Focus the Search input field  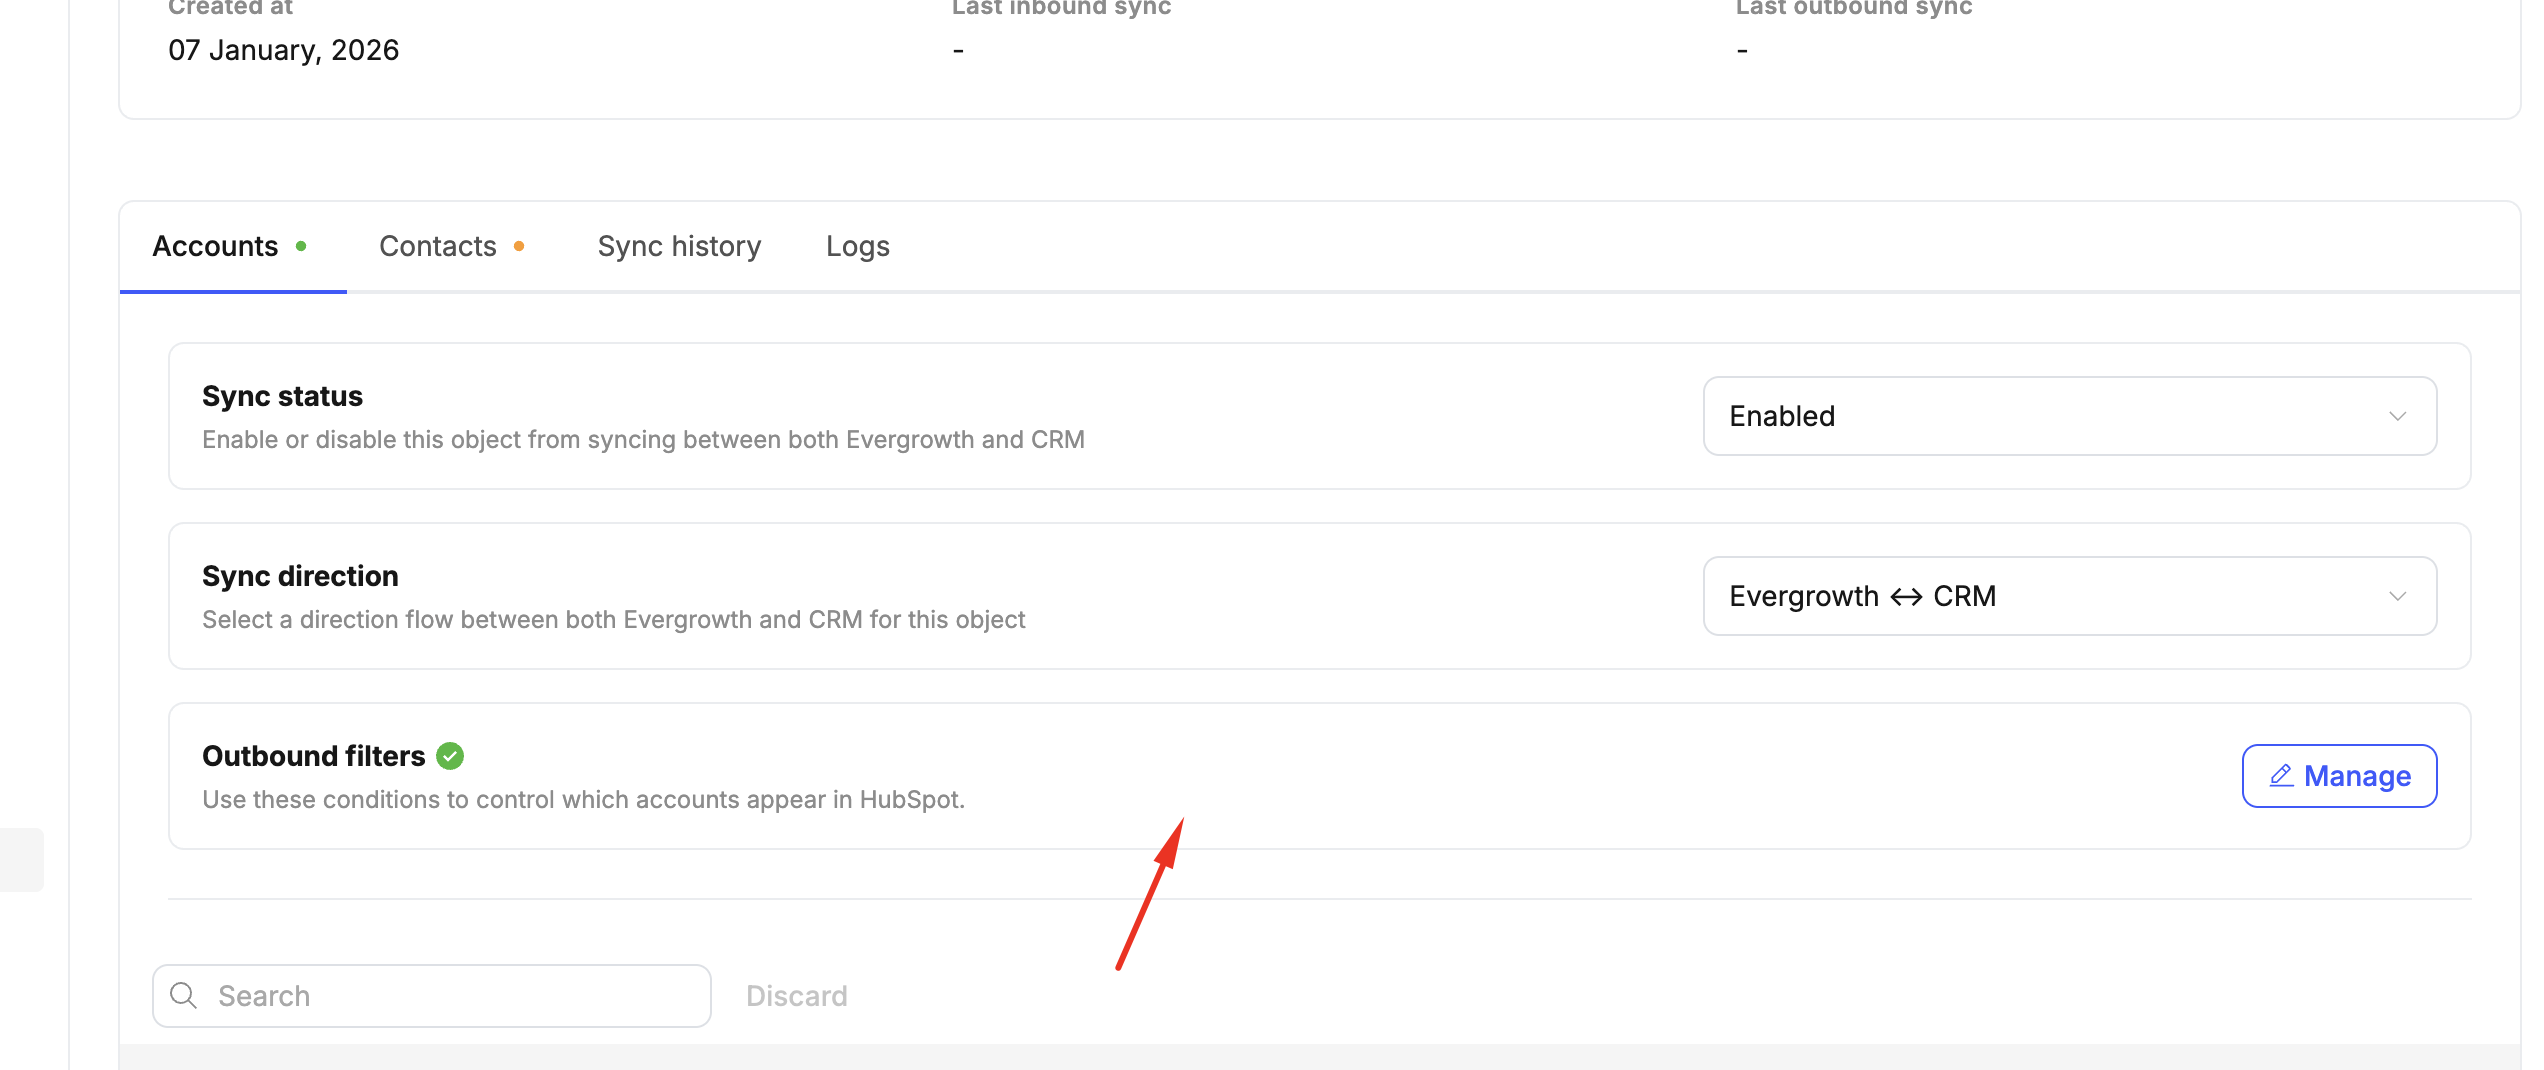pos(450,996)
